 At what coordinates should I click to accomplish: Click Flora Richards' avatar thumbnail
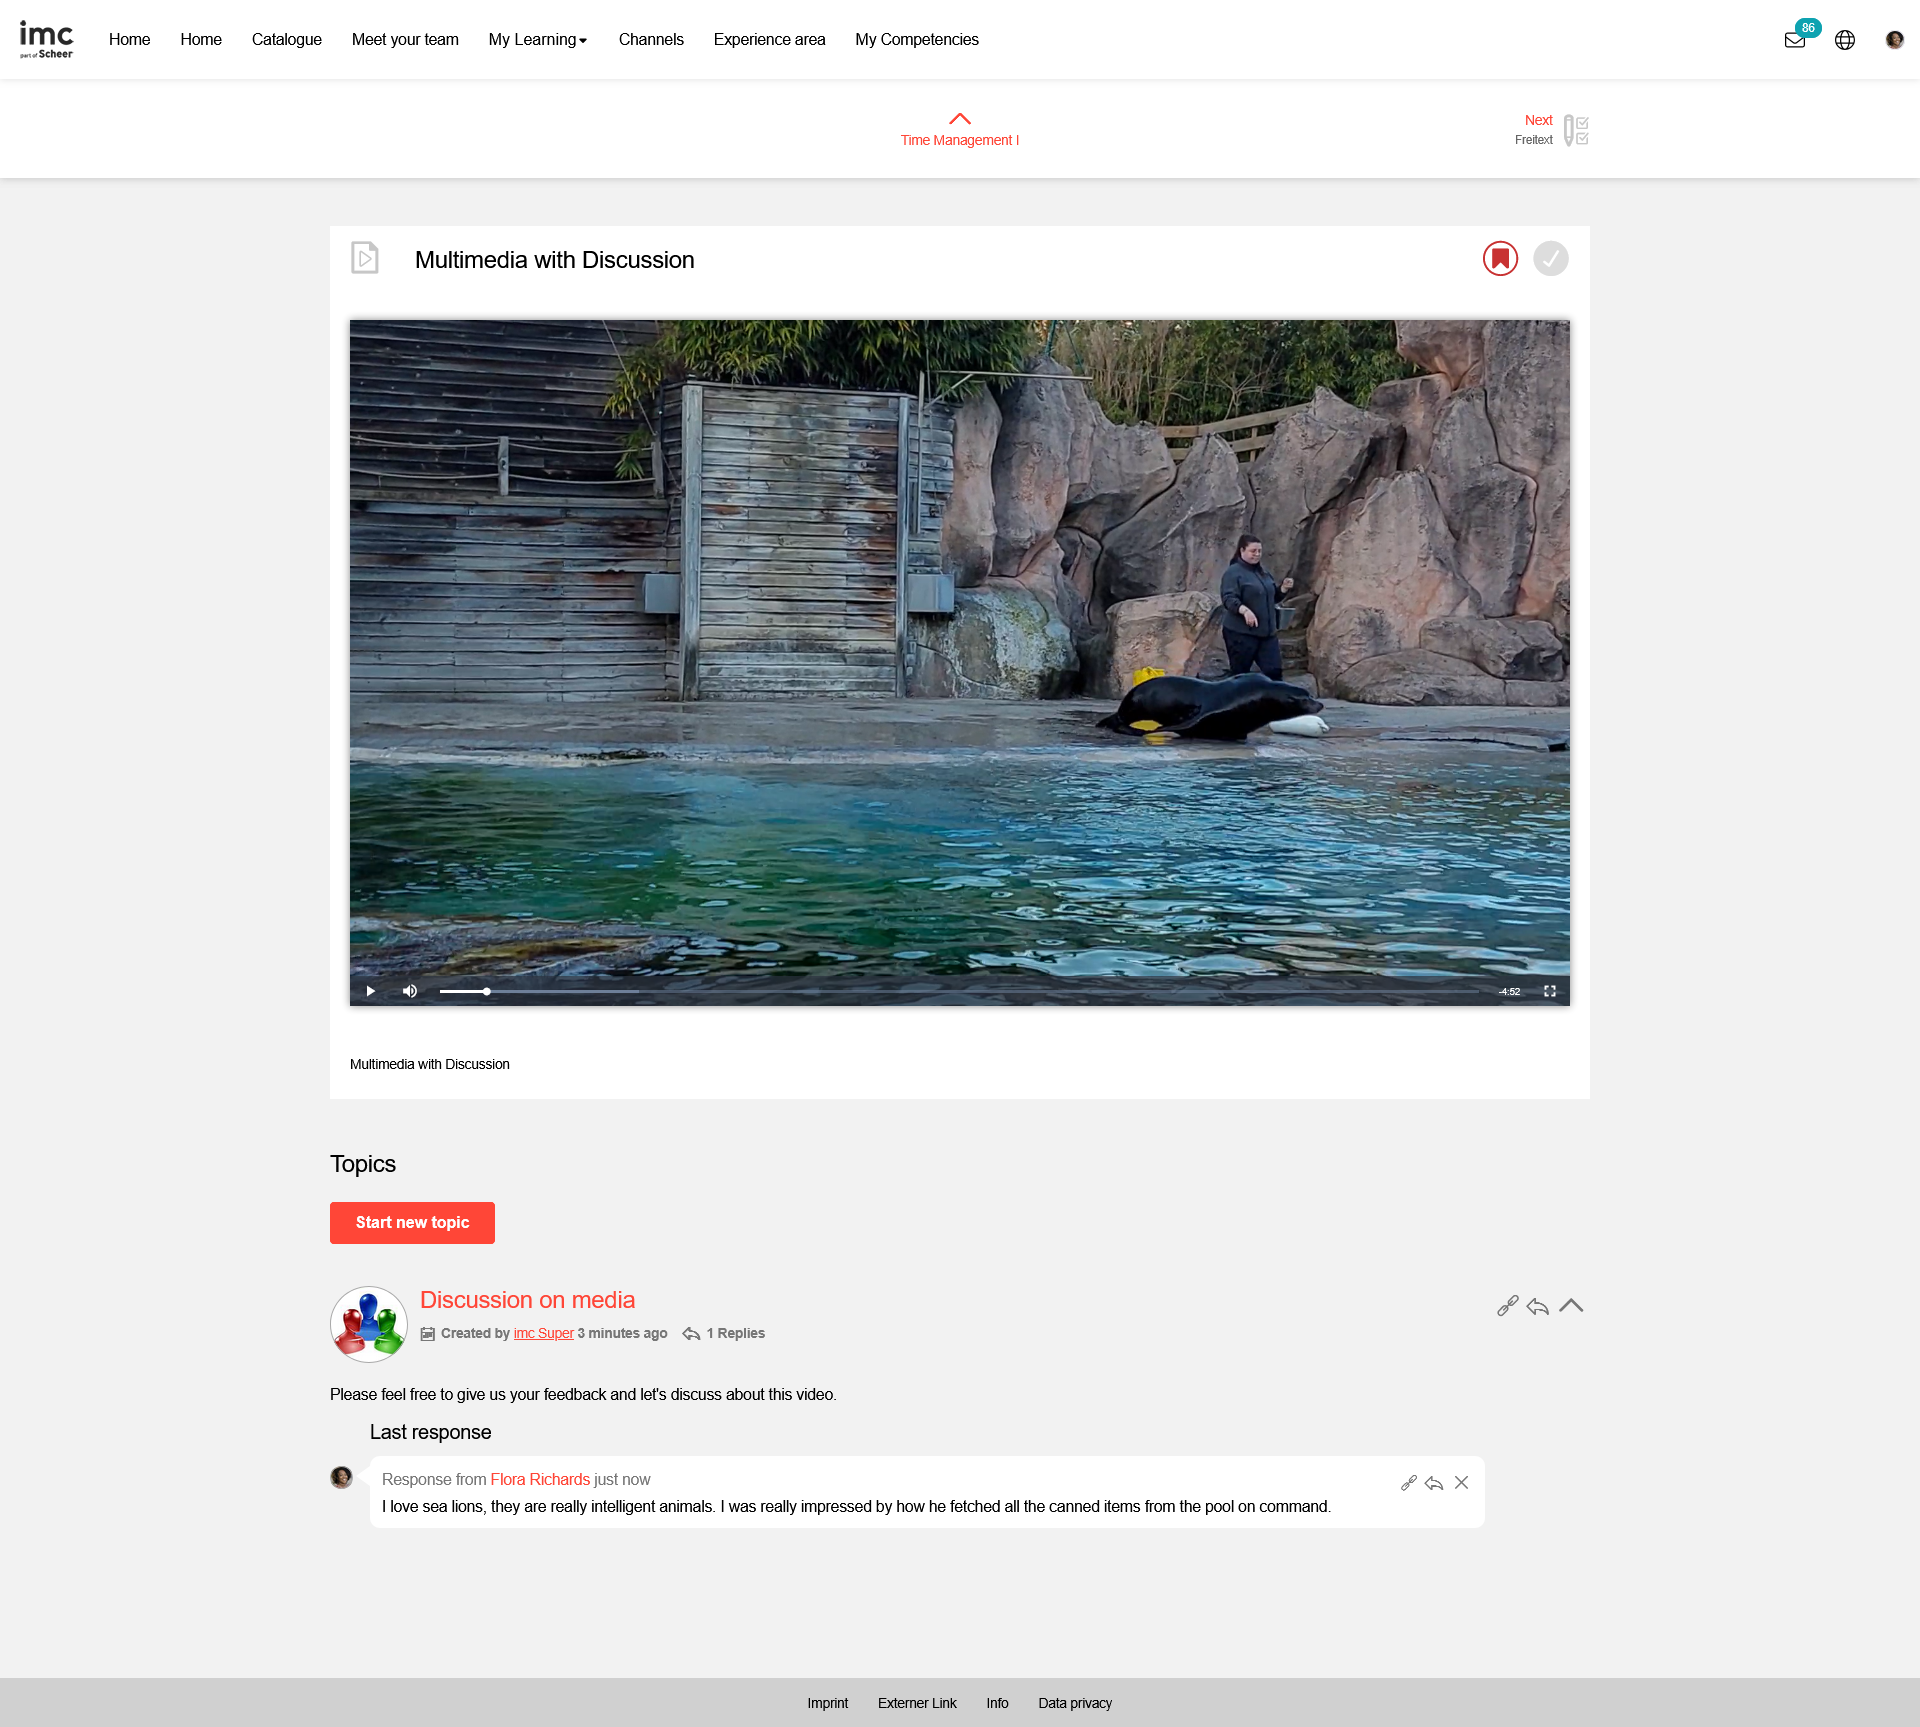tap(341, 1477)
